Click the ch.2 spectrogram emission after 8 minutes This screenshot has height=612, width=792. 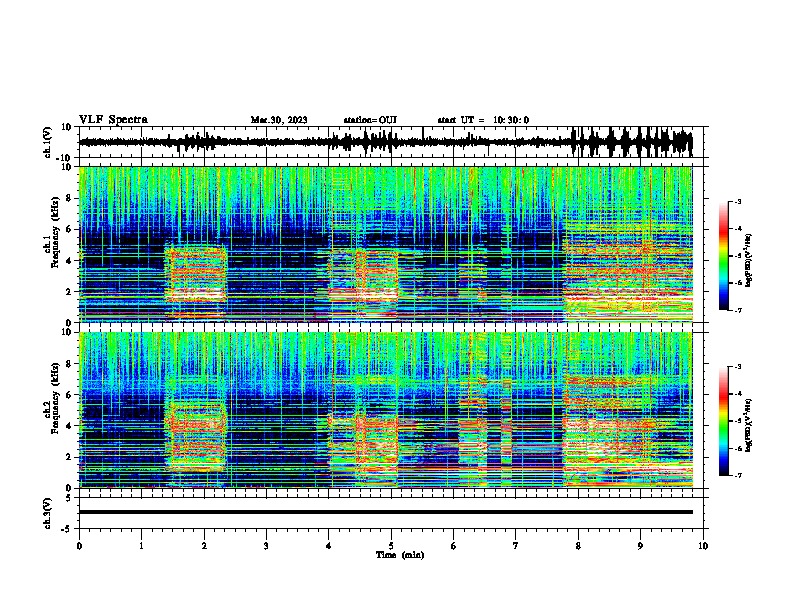click(x=628, y=431)
